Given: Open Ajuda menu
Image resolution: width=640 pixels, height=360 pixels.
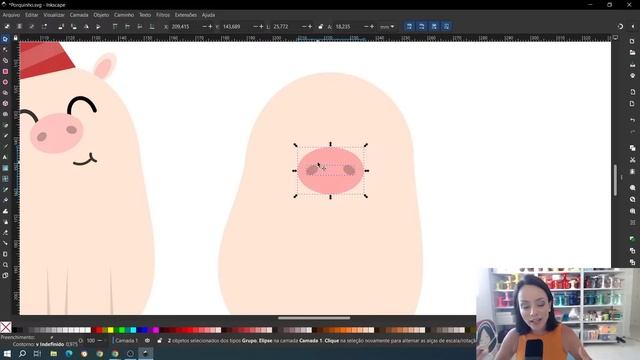Looking at the screenshot, I should pyautogui.click(x=209, y=15).
